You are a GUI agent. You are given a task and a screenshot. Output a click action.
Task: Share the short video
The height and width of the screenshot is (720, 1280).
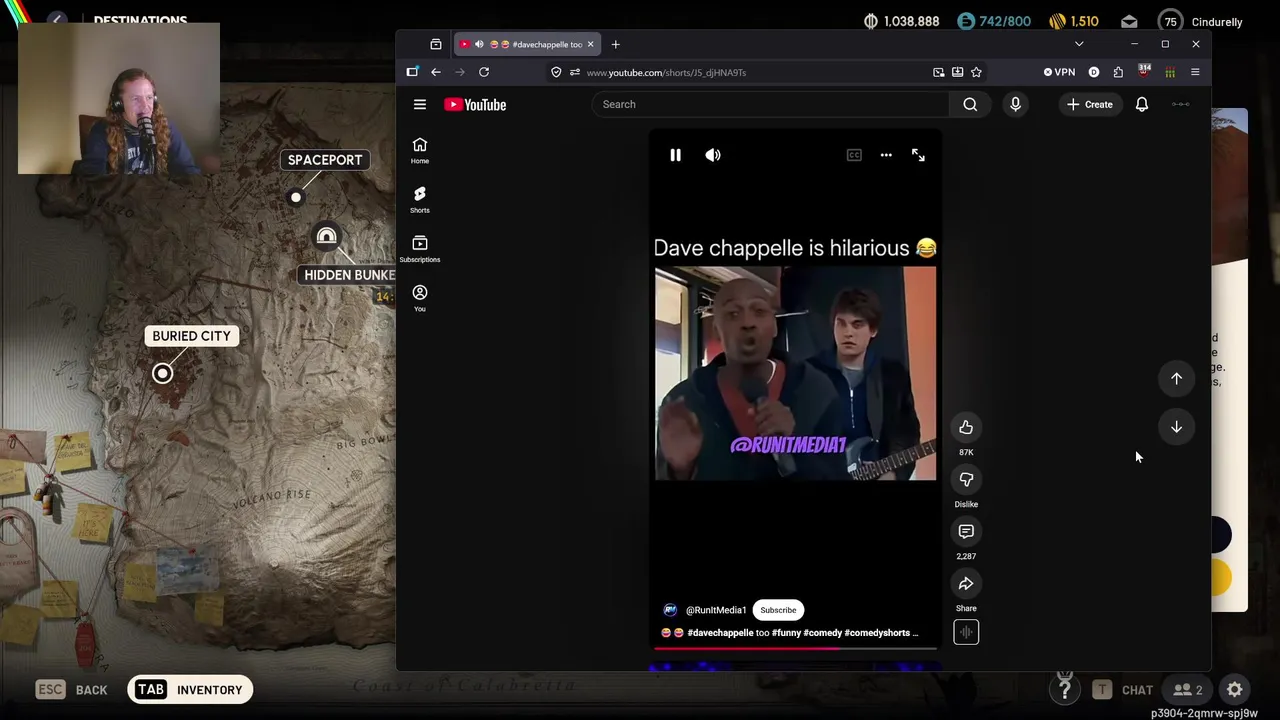click(x=966, y=584)
